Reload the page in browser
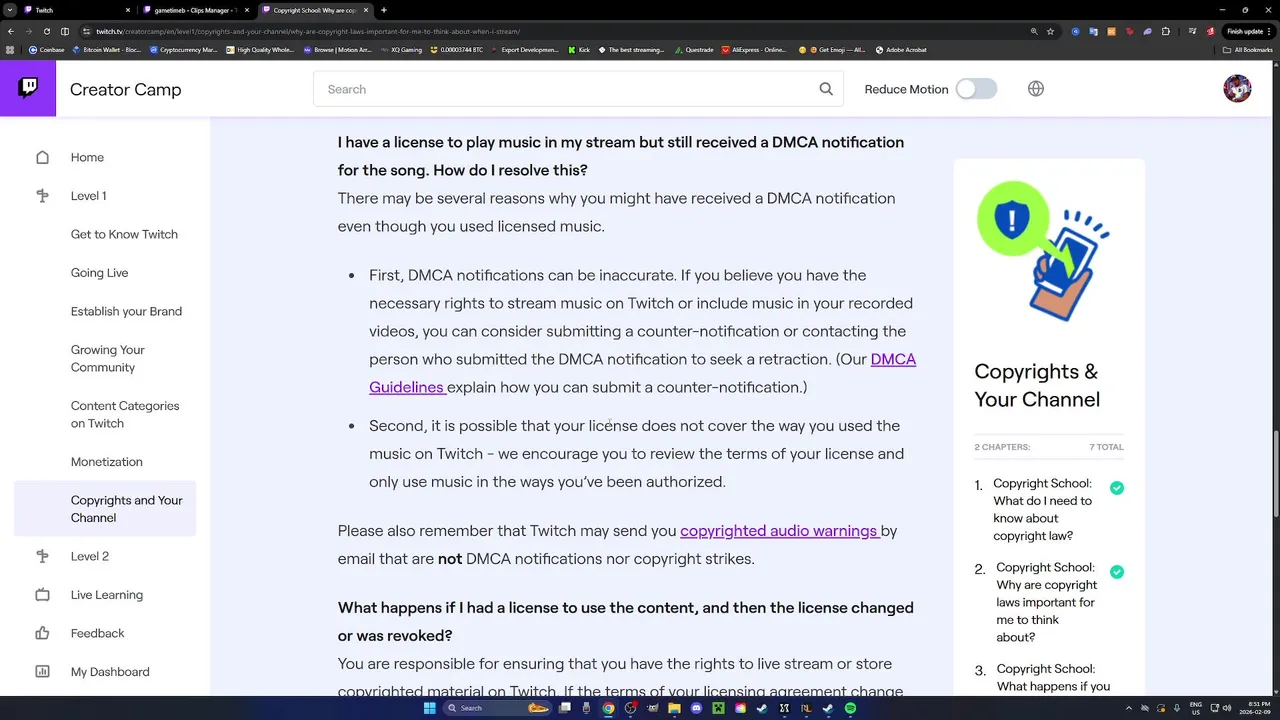 pyautogui.click(x=47, y=31)
